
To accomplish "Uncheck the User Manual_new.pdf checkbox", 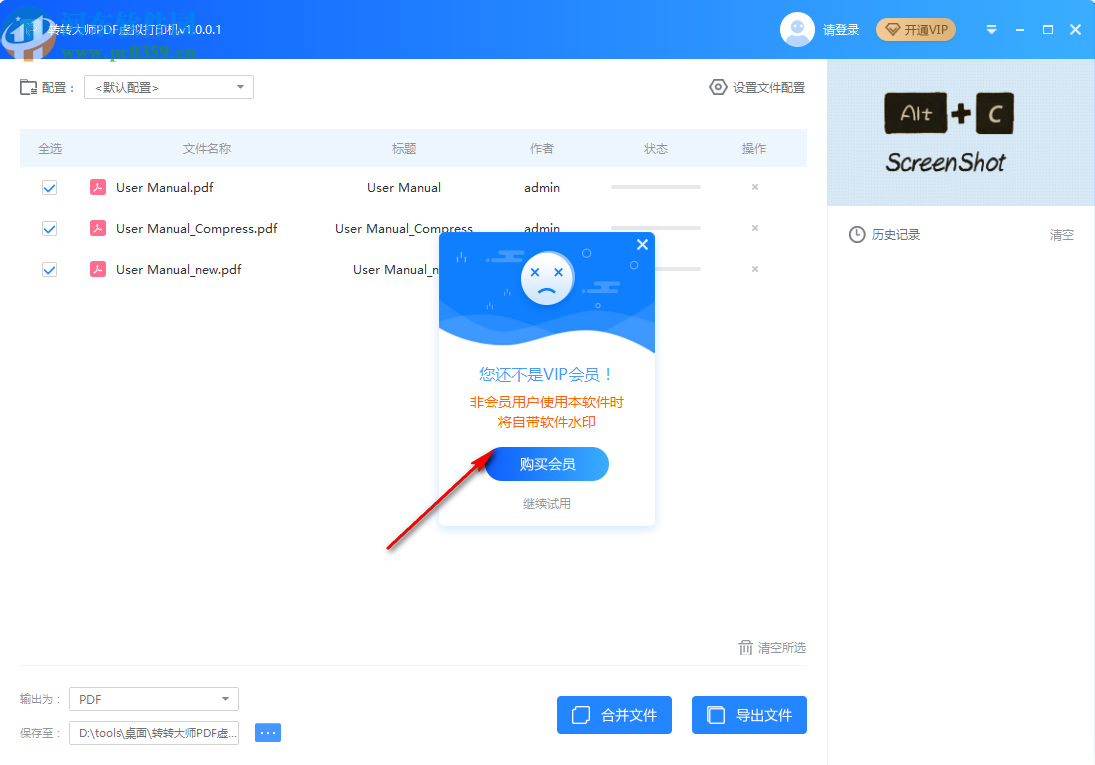I will click(x=50, y=270).
